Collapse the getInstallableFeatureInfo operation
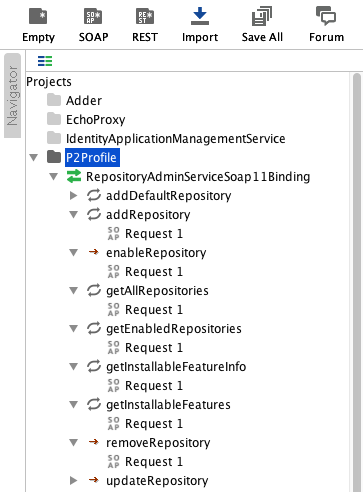Image resolution: width=363 pixels, height=492 pixels. pos(74,367)
